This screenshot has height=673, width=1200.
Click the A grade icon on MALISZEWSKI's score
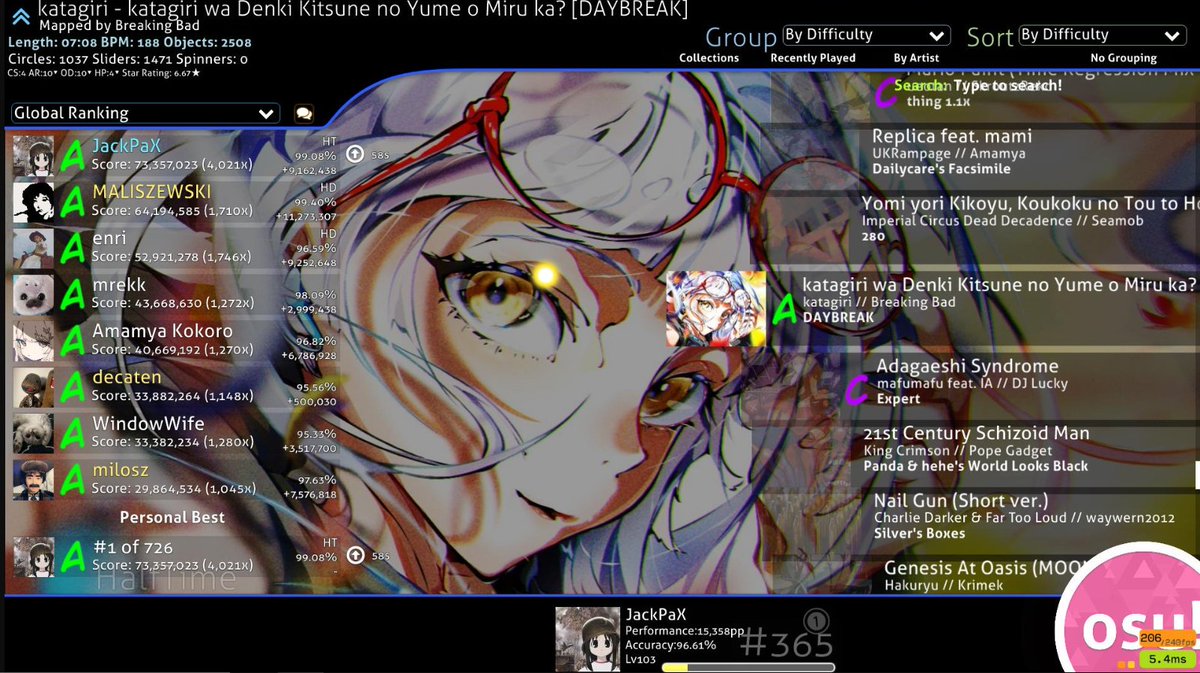click(x=73, y=203)
